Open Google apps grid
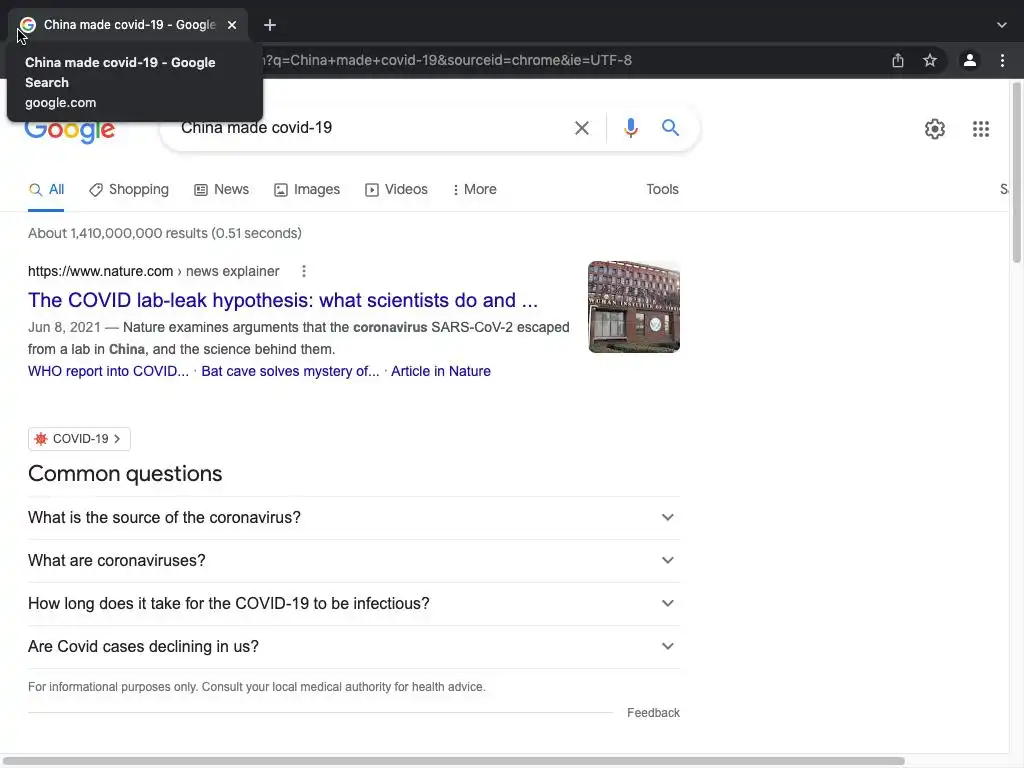 (981, 129)
